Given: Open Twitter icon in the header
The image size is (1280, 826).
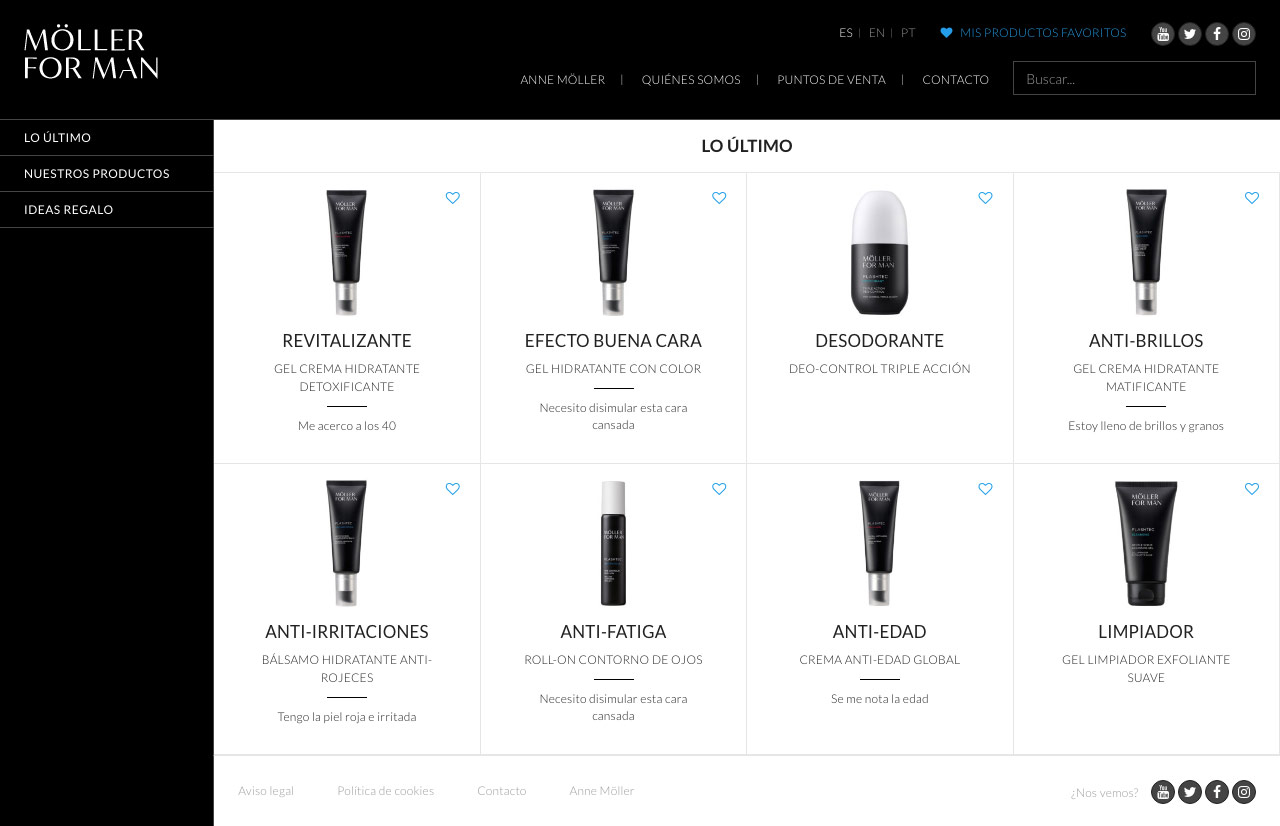Looking at the screenshot, I should point(1190,34).
